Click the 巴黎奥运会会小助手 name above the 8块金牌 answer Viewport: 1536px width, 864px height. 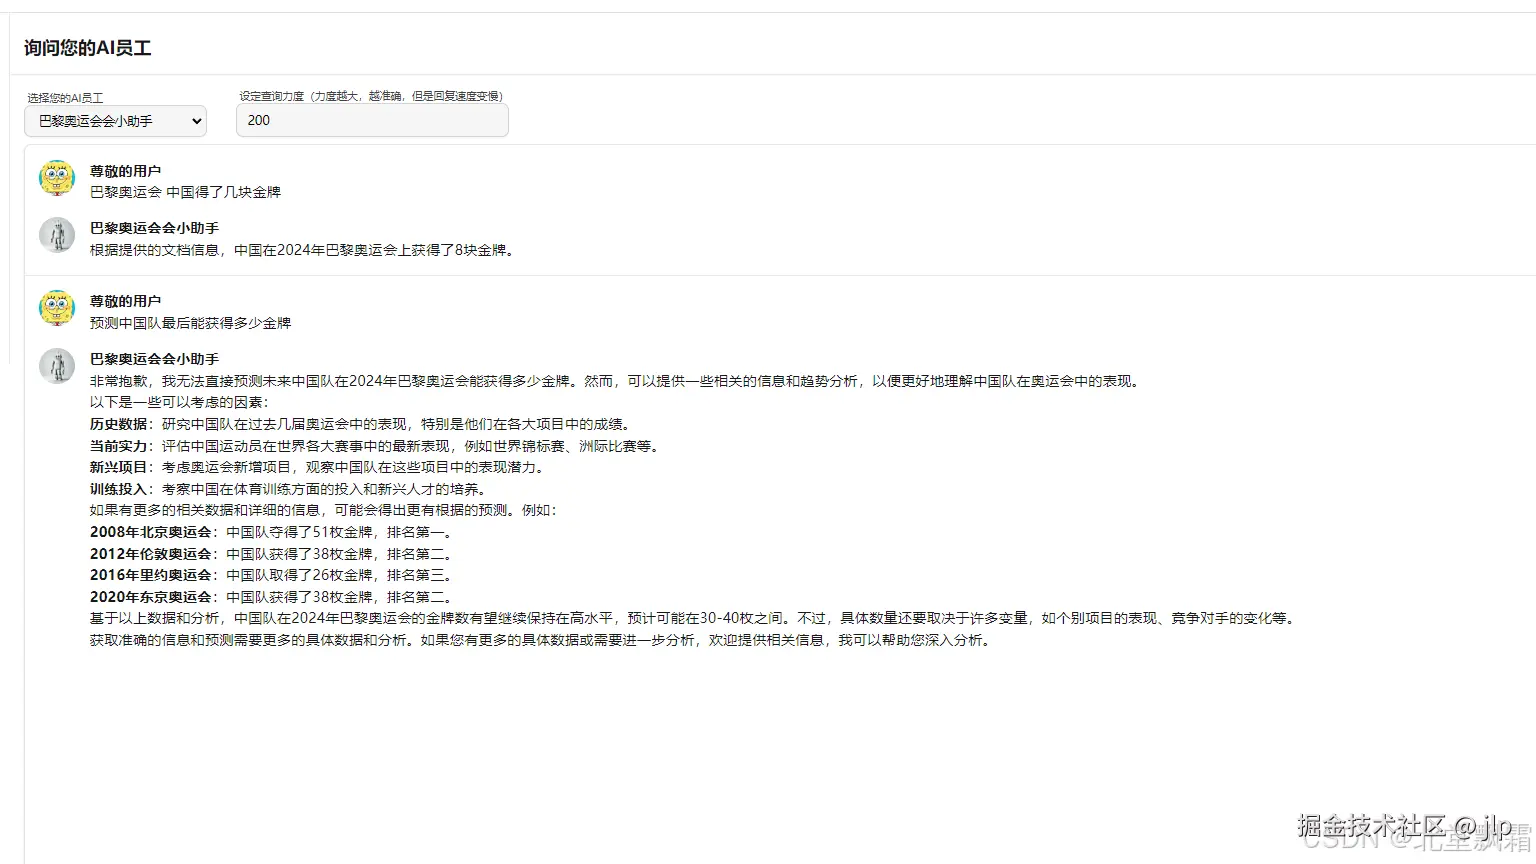pos(154,228)
